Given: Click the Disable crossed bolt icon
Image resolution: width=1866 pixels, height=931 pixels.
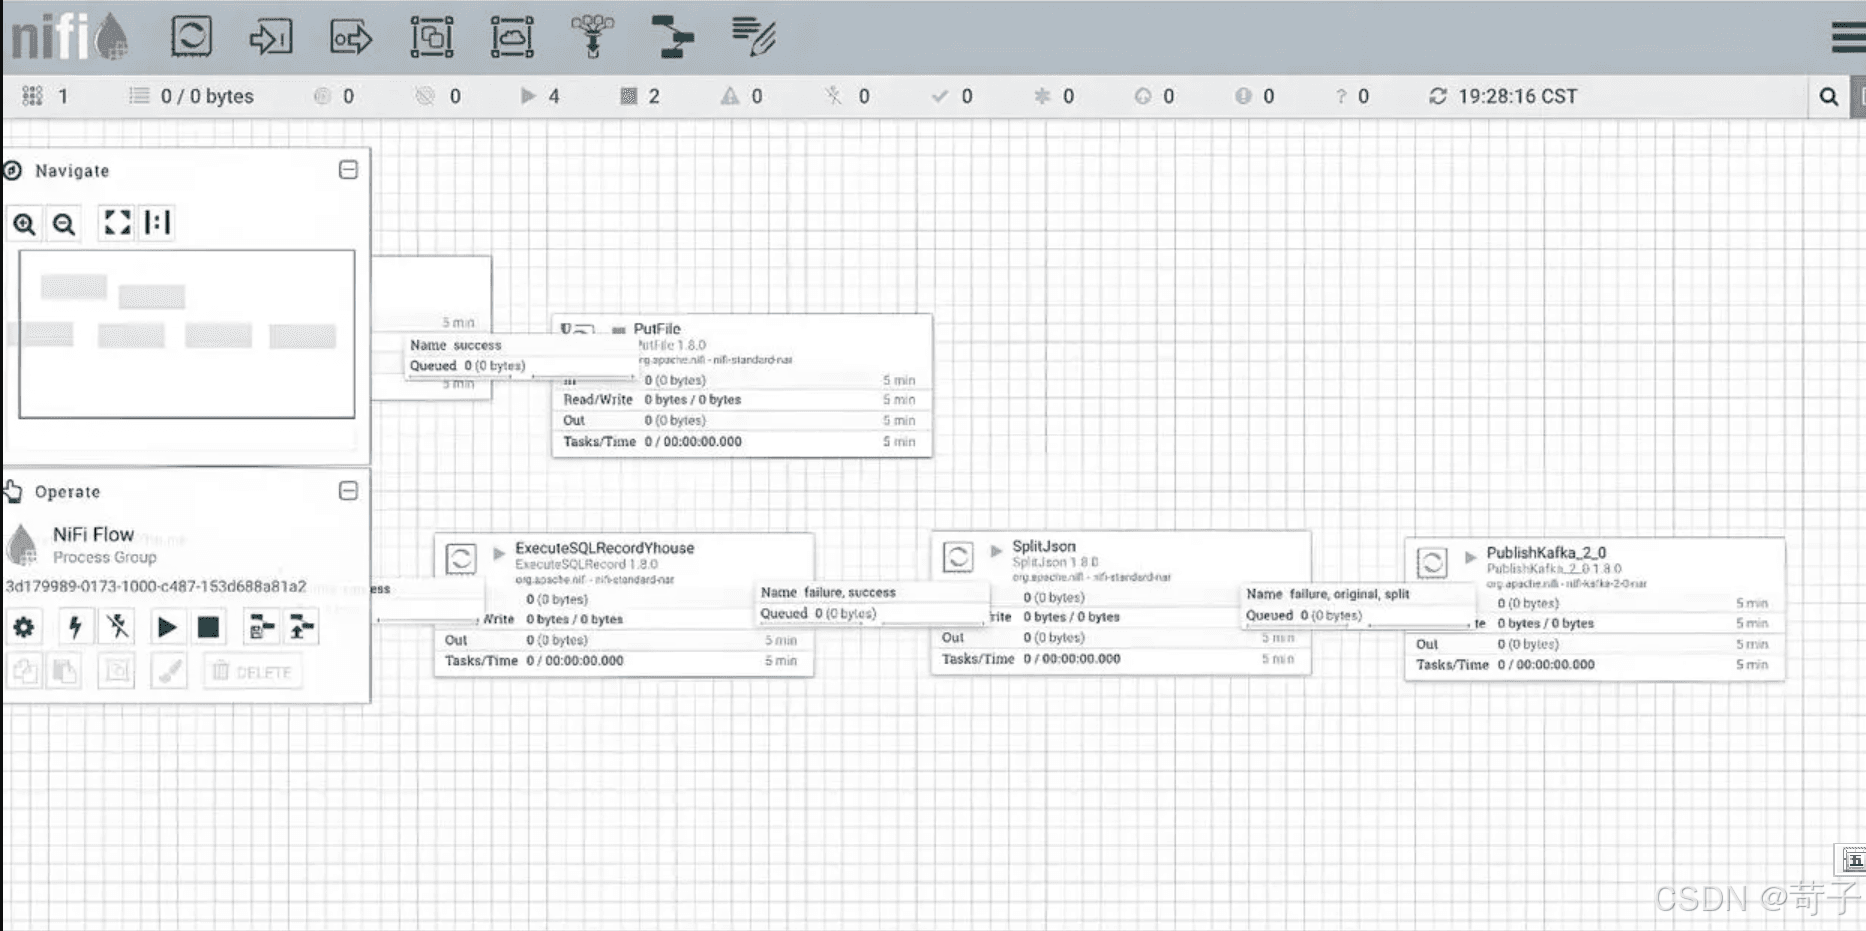Looking at the screenshot, I should 118,627.
